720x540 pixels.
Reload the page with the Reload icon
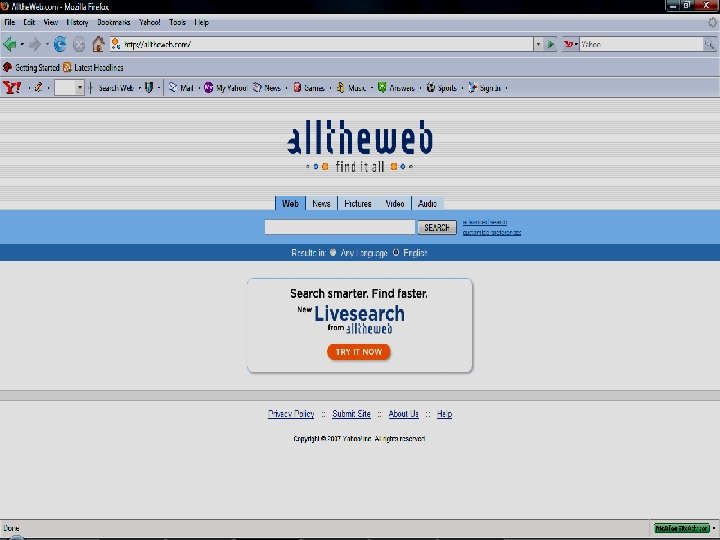pyautogui.click(x=60, y=45)
